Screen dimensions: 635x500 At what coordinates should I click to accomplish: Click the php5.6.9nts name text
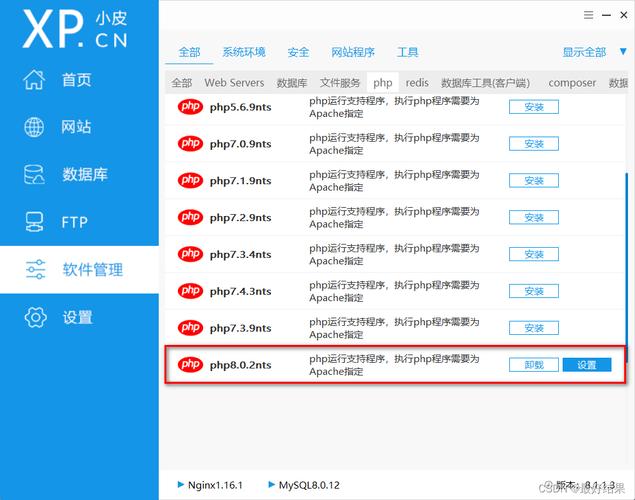(x=241, y=107)
